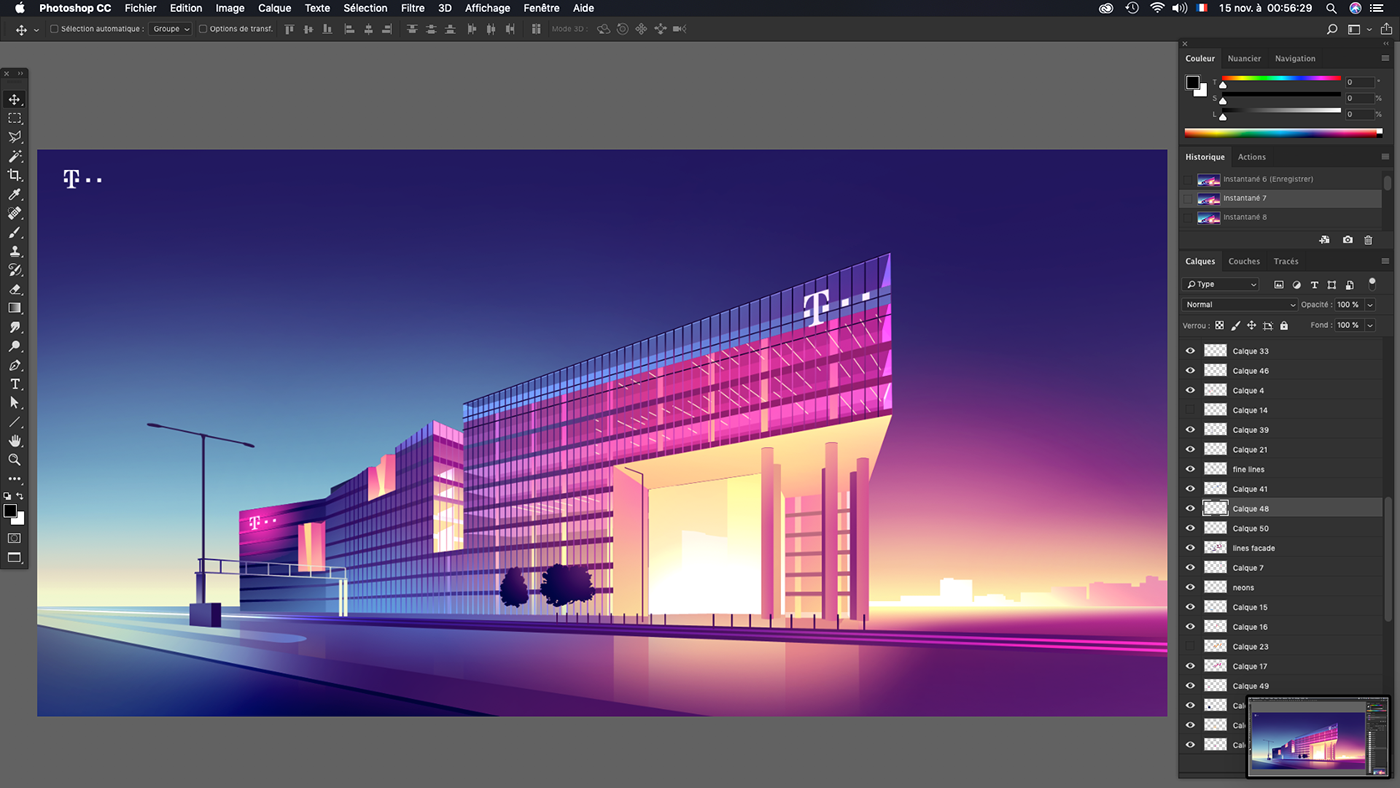Select the Gradient tool
Image resolution: width=1400 pixels, height=788 pixels.
[x=15, y=309]
